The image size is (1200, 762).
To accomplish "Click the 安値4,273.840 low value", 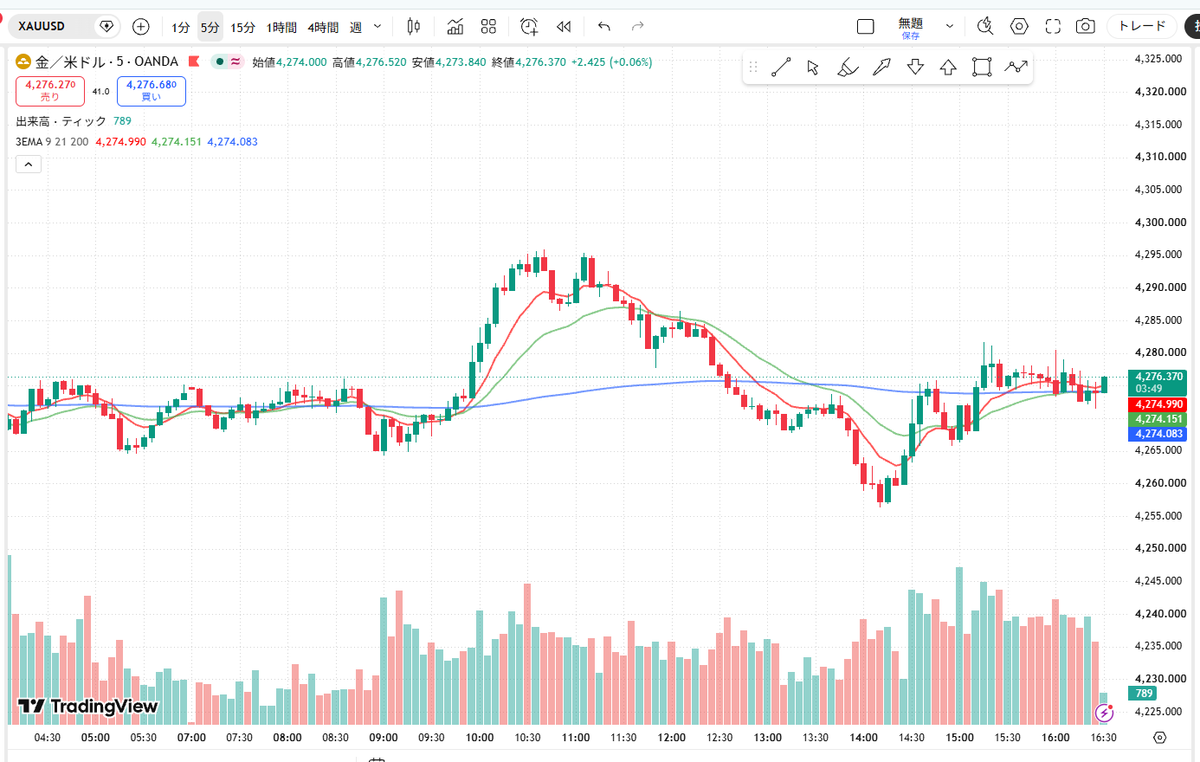I will tap(449, 62).
